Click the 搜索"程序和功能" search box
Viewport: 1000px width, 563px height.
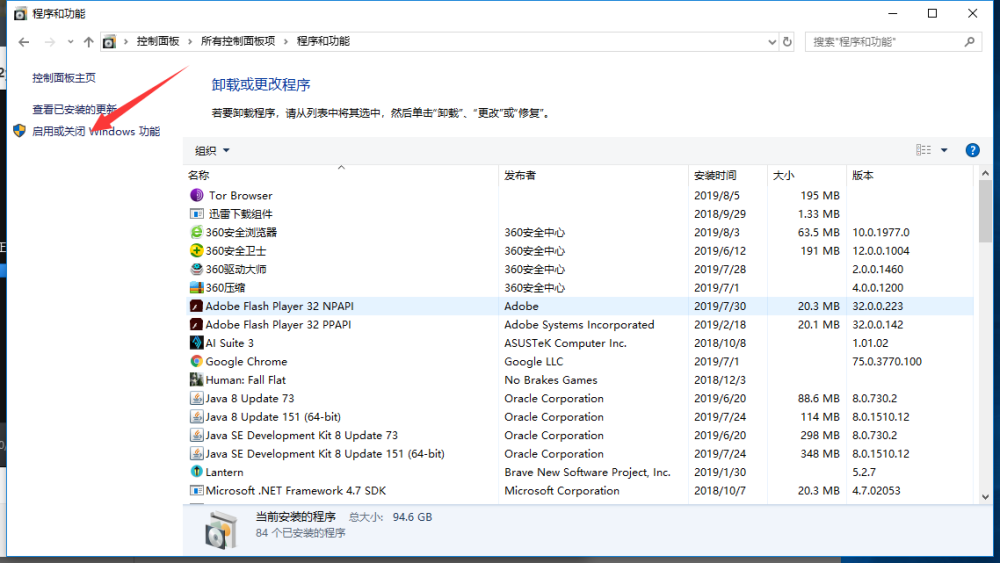click(x=893, y=41)
